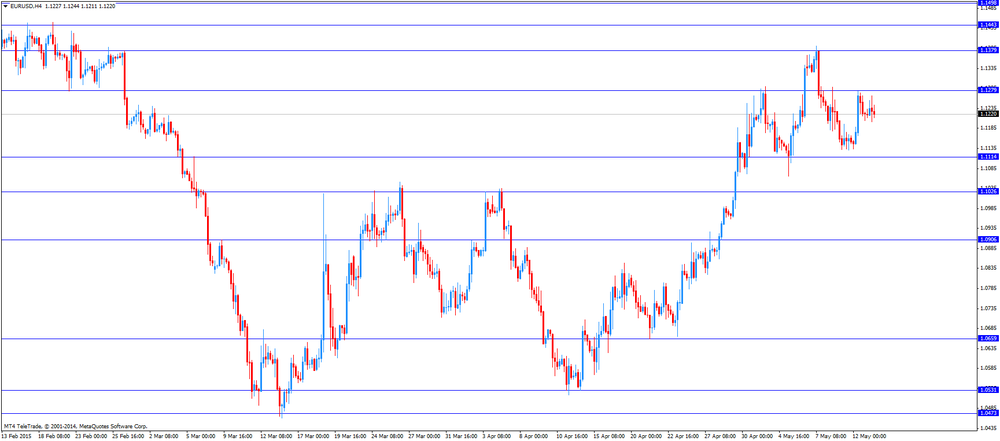
Task: Select the horizontal line price label 1.0906
Action: point(988,239)
